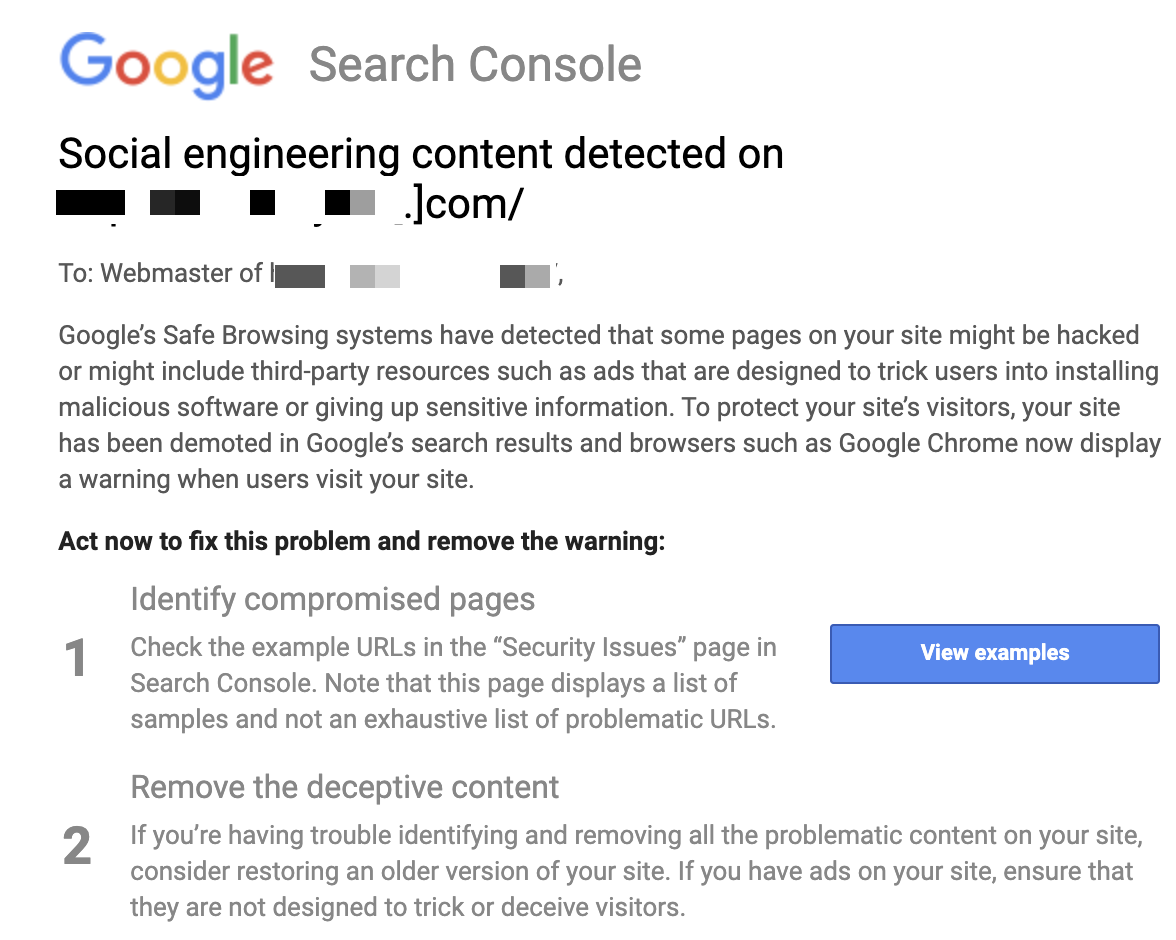Click the View examples button
The width and height of the screenshot is (1176, 940).
point(994,653)
